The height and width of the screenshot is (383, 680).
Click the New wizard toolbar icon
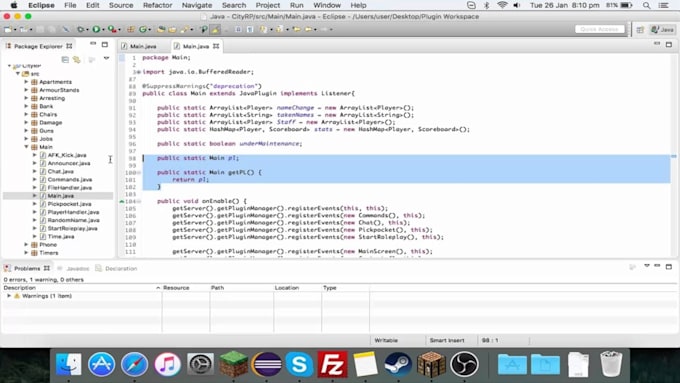pos(8,29)
